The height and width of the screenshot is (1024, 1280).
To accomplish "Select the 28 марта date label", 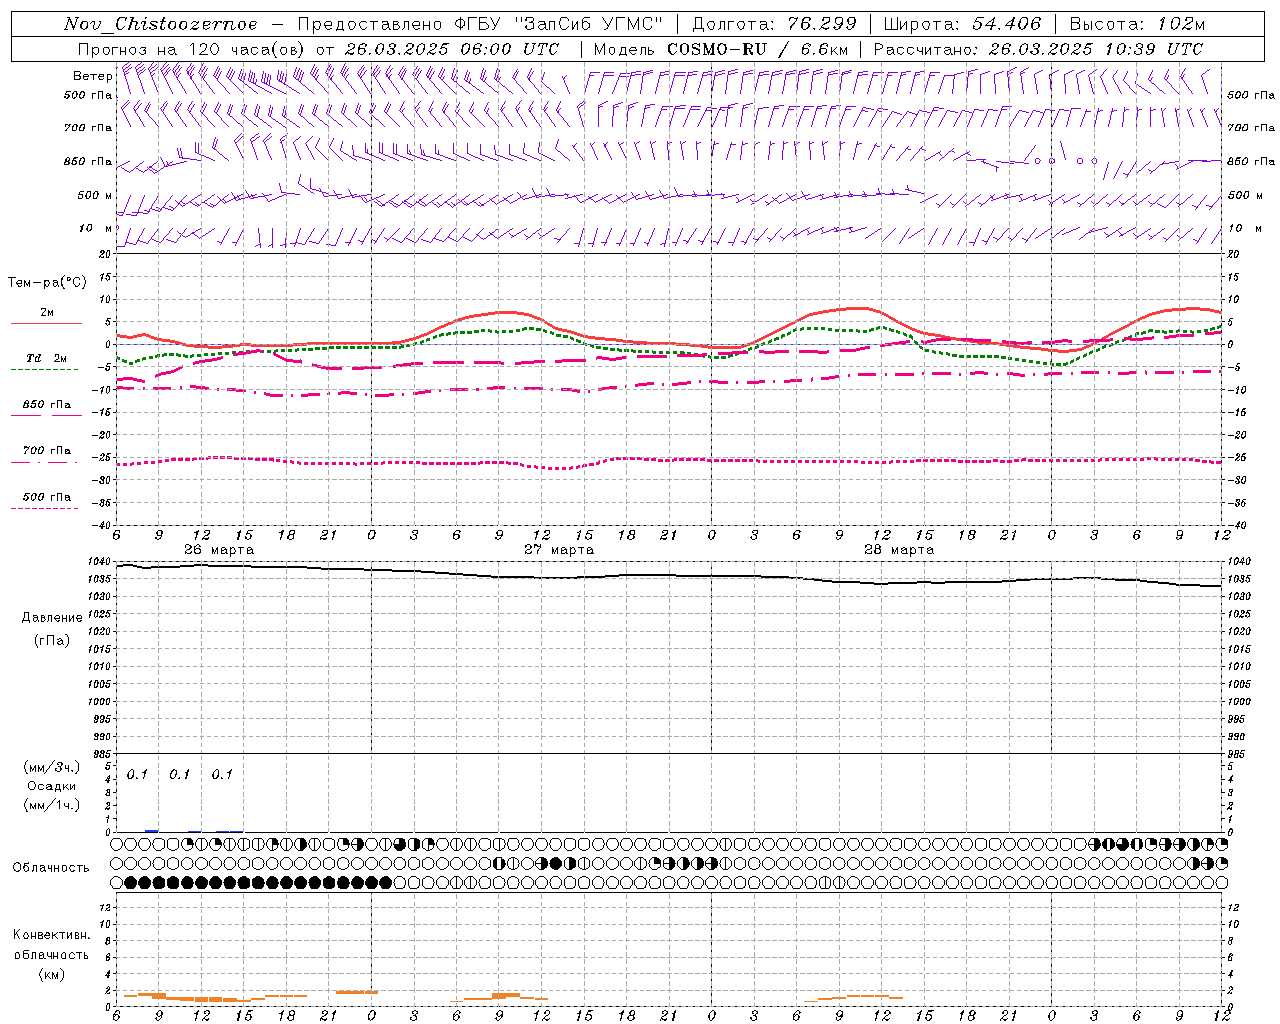I will coord(899,550).
